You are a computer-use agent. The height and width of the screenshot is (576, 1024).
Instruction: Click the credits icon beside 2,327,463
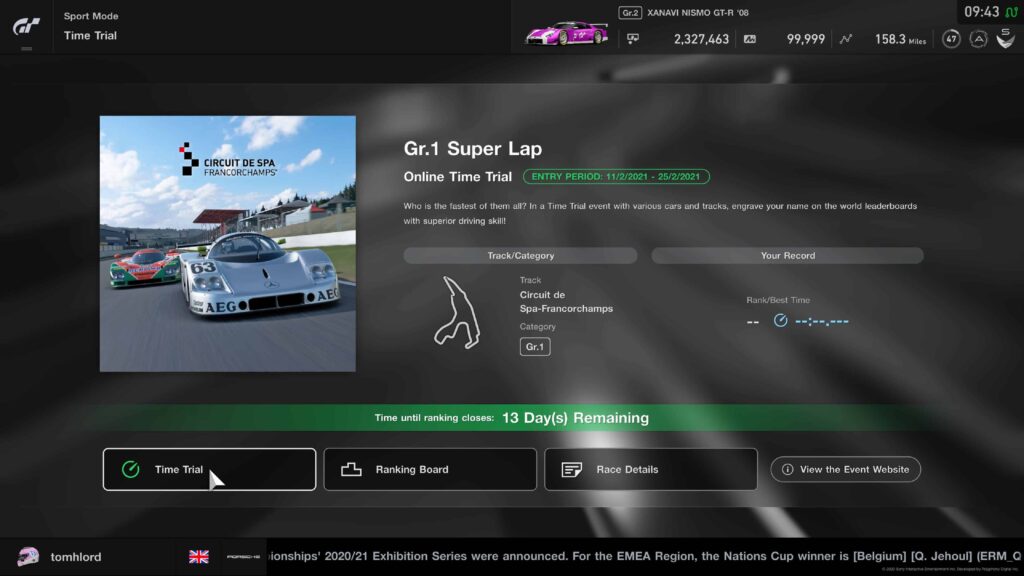point(633,39)
